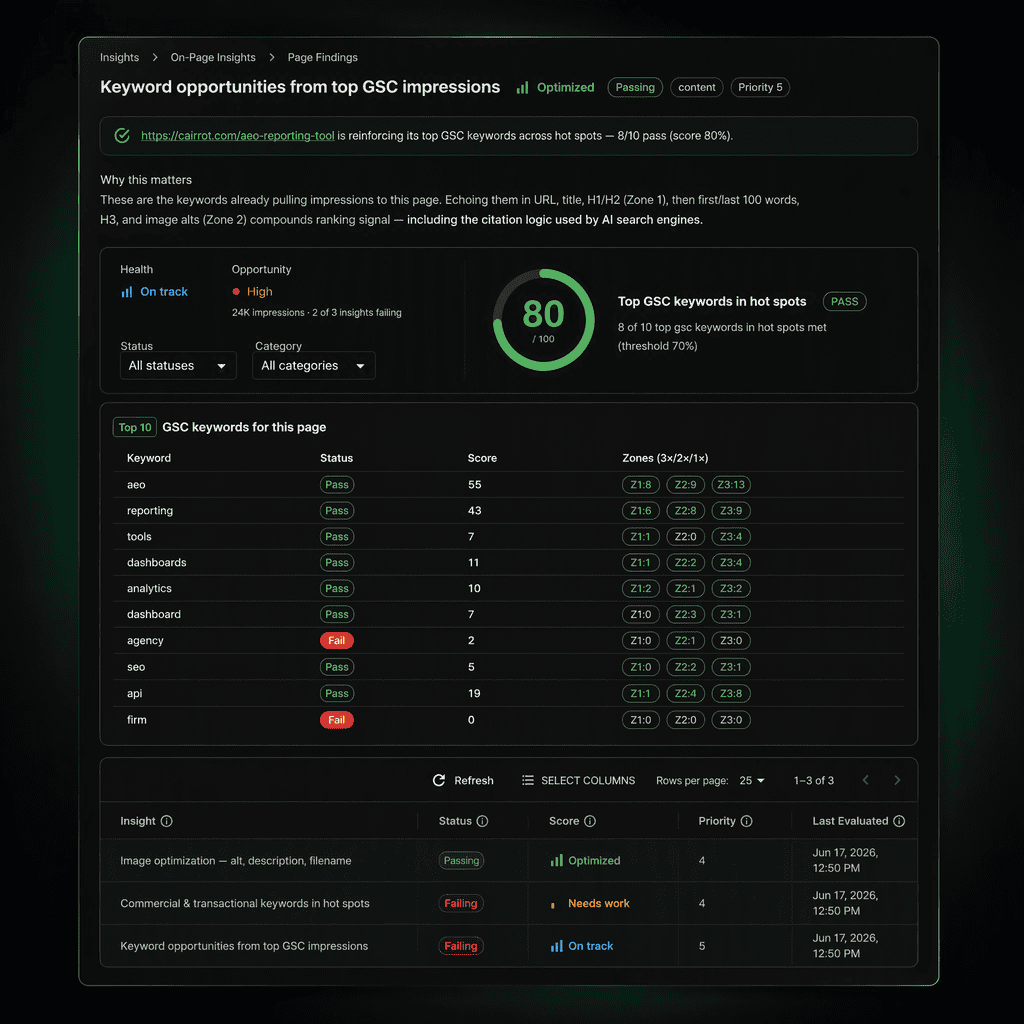Click the Refresh icon button
This screenshot has height=1024, width=1024.
tap(439, 780)
